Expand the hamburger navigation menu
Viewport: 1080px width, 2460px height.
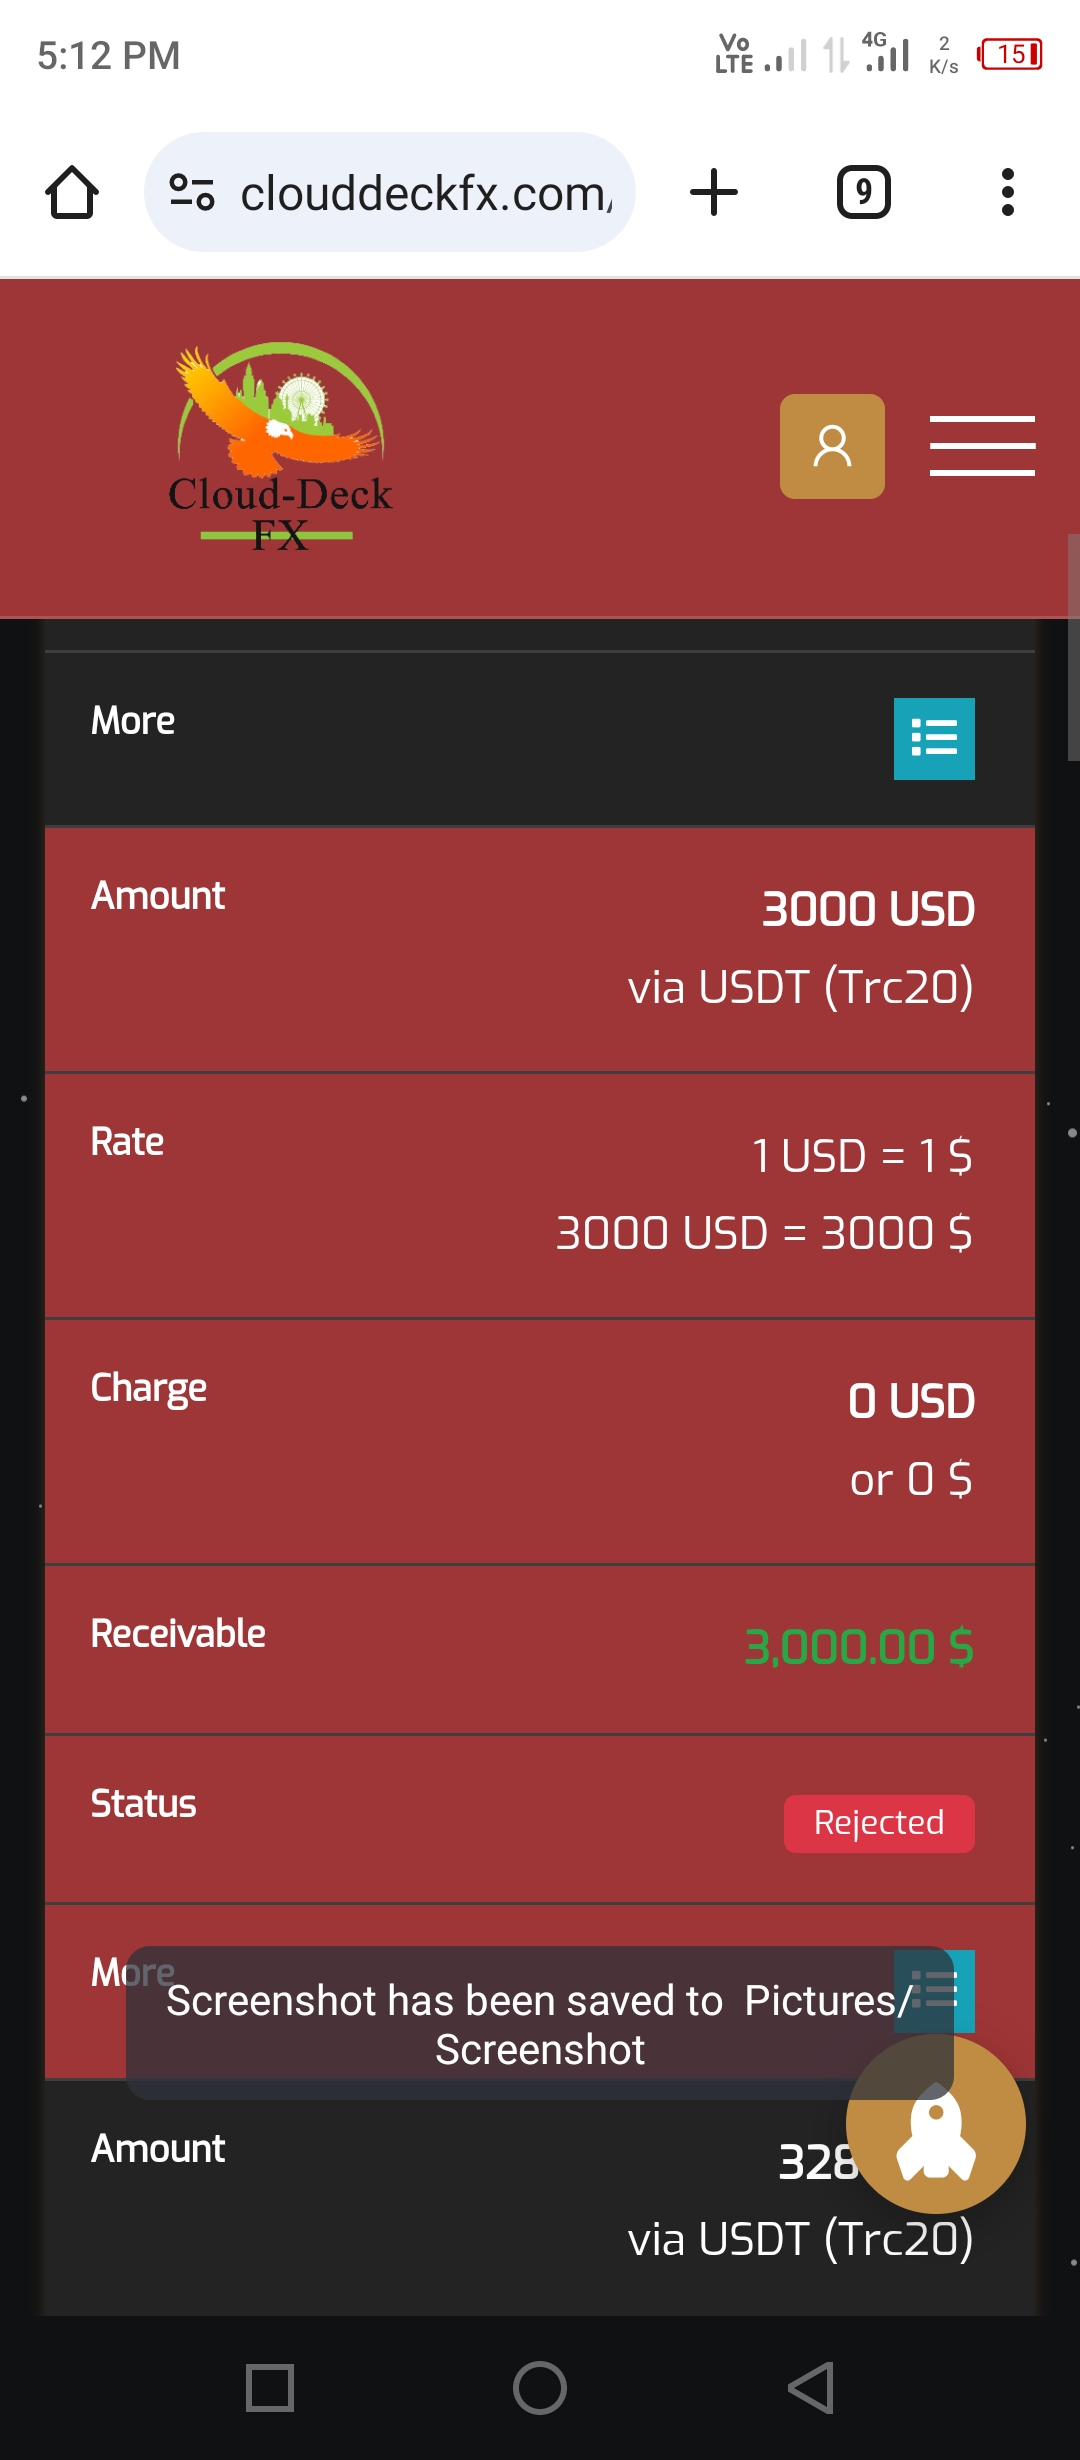tap(982, 446)
